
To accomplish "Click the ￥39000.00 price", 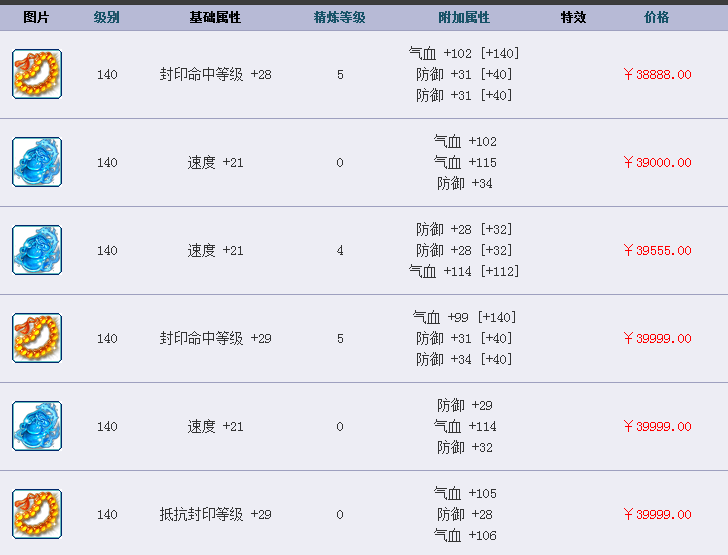I will [x=657, y=163].
